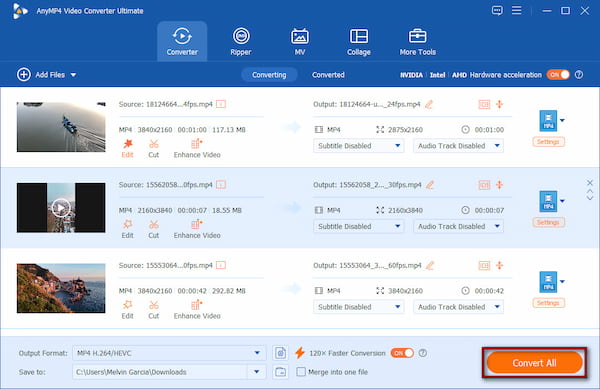Choose output format for 18124664 via MP4 icon

[548, 120]
